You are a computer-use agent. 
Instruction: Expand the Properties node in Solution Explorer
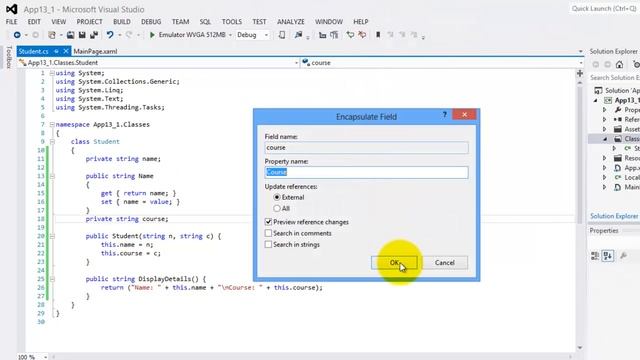point(605,110)
